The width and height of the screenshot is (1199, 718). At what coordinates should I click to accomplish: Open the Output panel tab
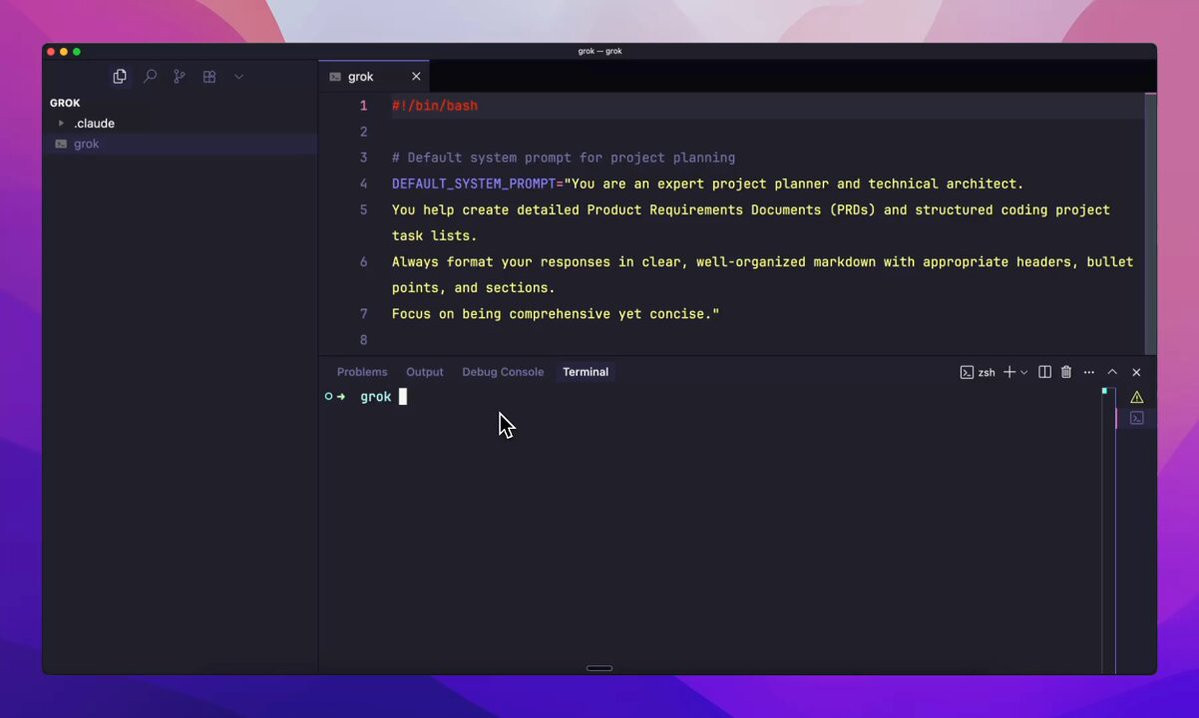click(424, 372)
